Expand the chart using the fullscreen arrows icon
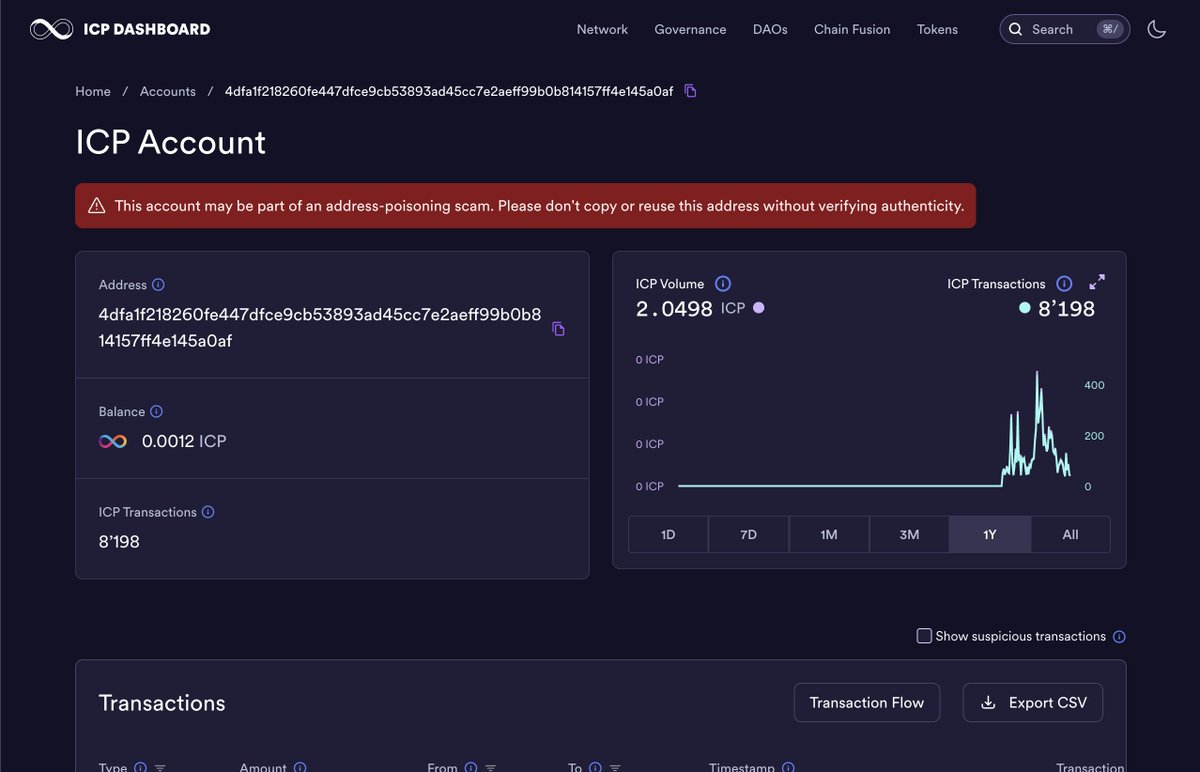The image size is (1200, 772). (1097, 283)
